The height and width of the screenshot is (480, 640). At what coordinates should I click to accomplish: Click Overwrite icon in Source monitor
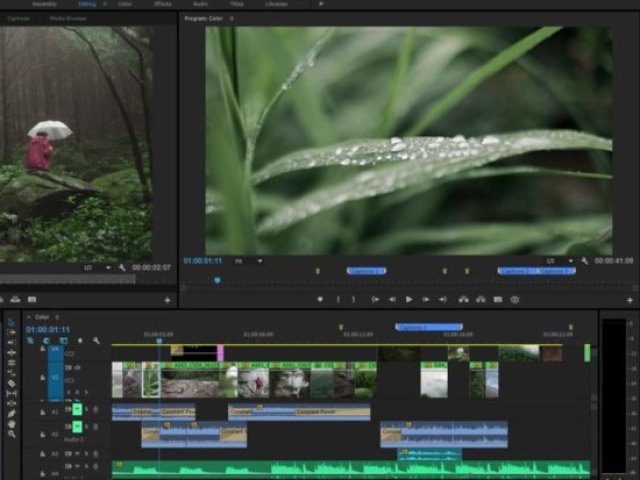pos(16,300)
